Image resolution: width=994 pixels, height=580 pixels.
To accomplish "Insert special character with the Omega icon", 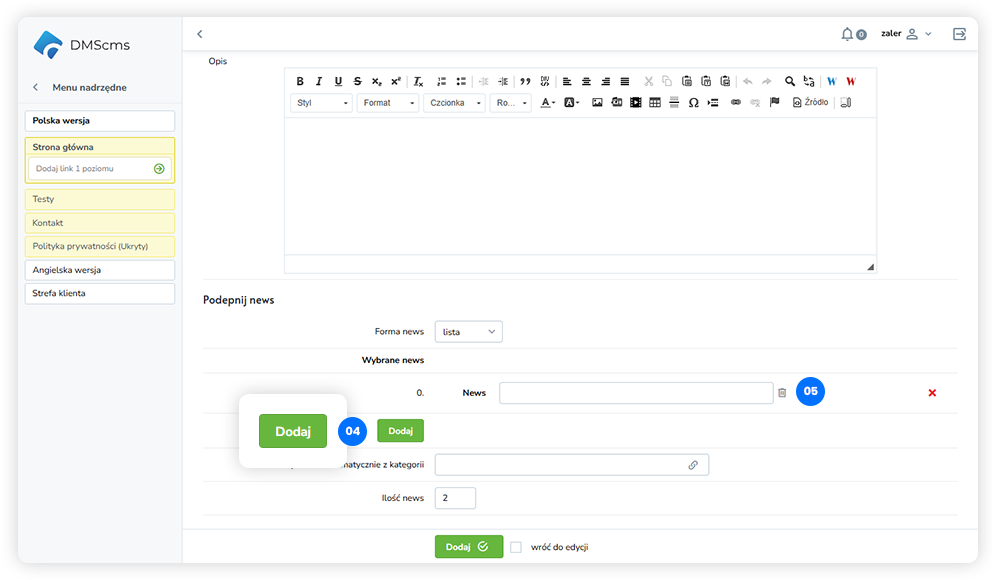I will (693, 103).
